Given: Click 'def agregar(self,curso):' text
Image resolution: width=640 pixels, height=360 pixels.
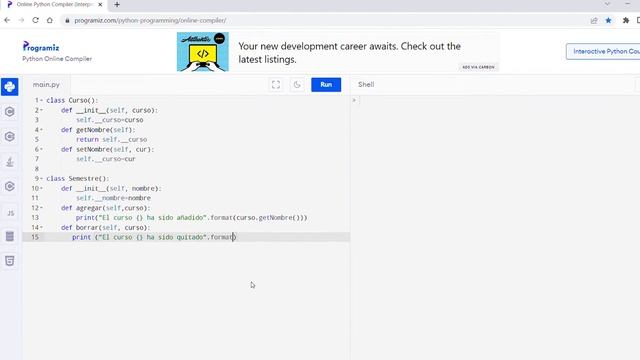Looking at the screenshot, I should point(106,208).
